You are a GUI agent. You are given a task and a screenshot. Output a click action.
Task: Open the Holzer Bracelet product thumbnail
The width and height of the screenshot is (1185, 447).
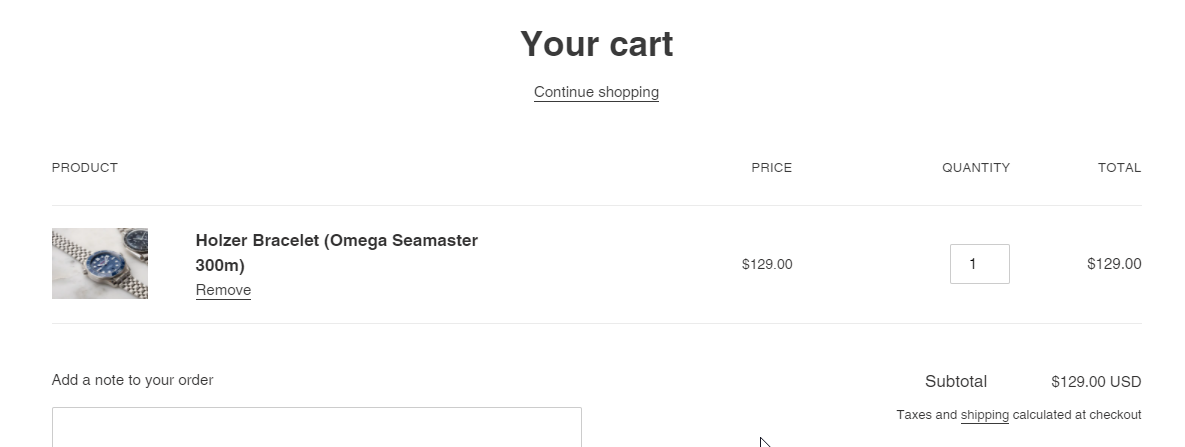100,263
